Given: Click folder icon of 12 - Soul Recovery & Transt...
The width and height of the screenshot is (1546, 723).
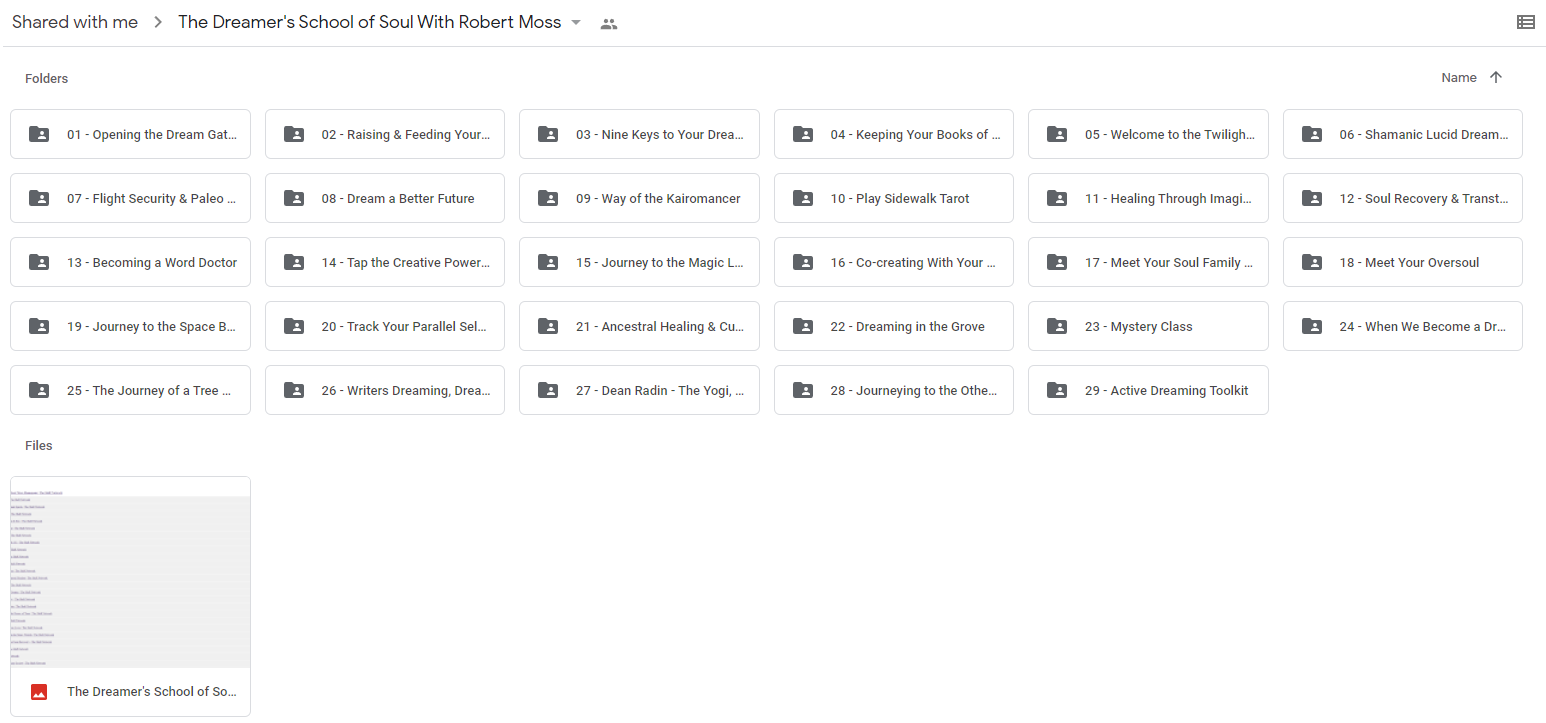Looking at the screenshot, I should (1312, 198).
